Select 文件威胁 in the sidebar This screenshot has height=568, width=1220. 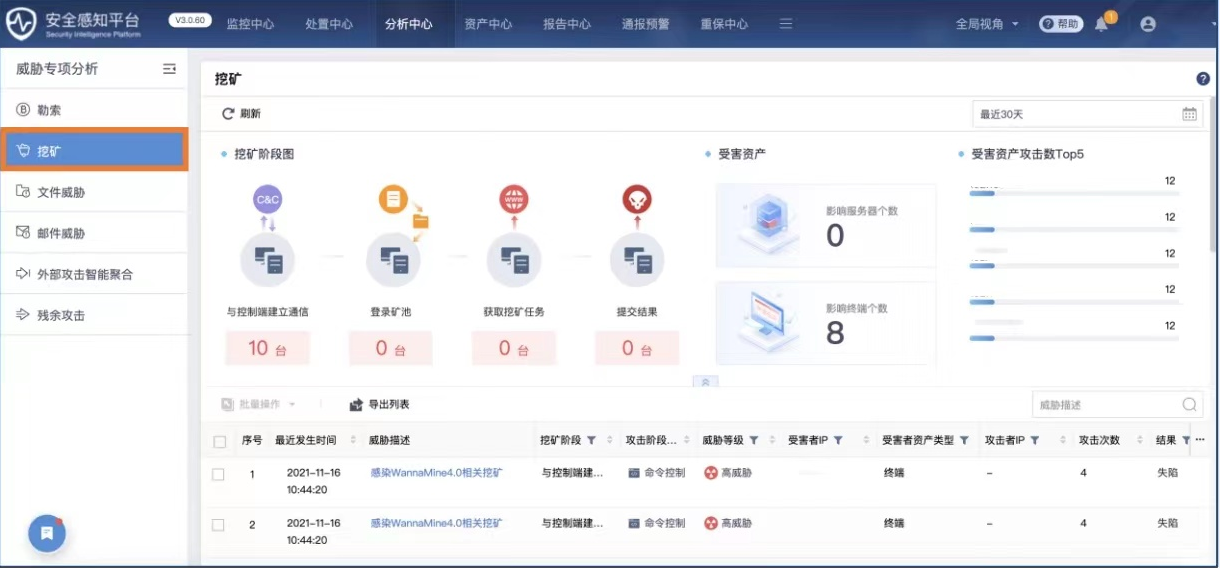(x=61, y=192)
